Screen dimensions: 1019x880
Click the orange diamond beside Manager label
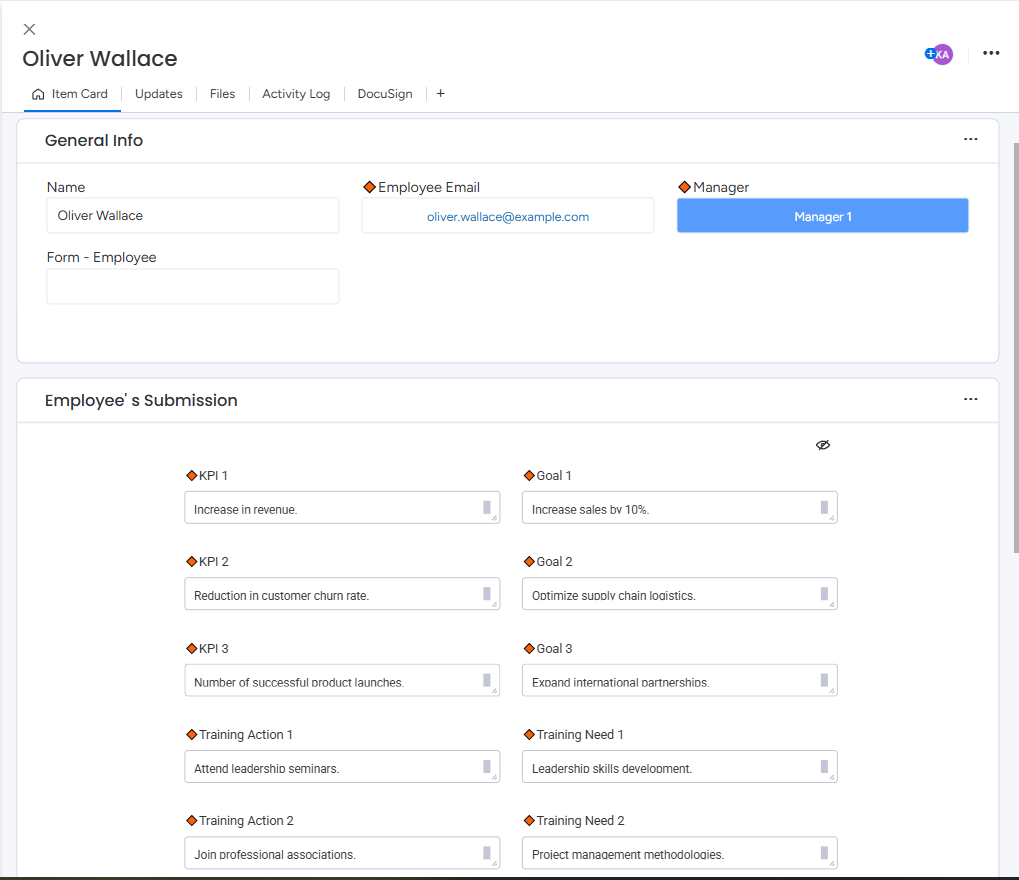684,187
